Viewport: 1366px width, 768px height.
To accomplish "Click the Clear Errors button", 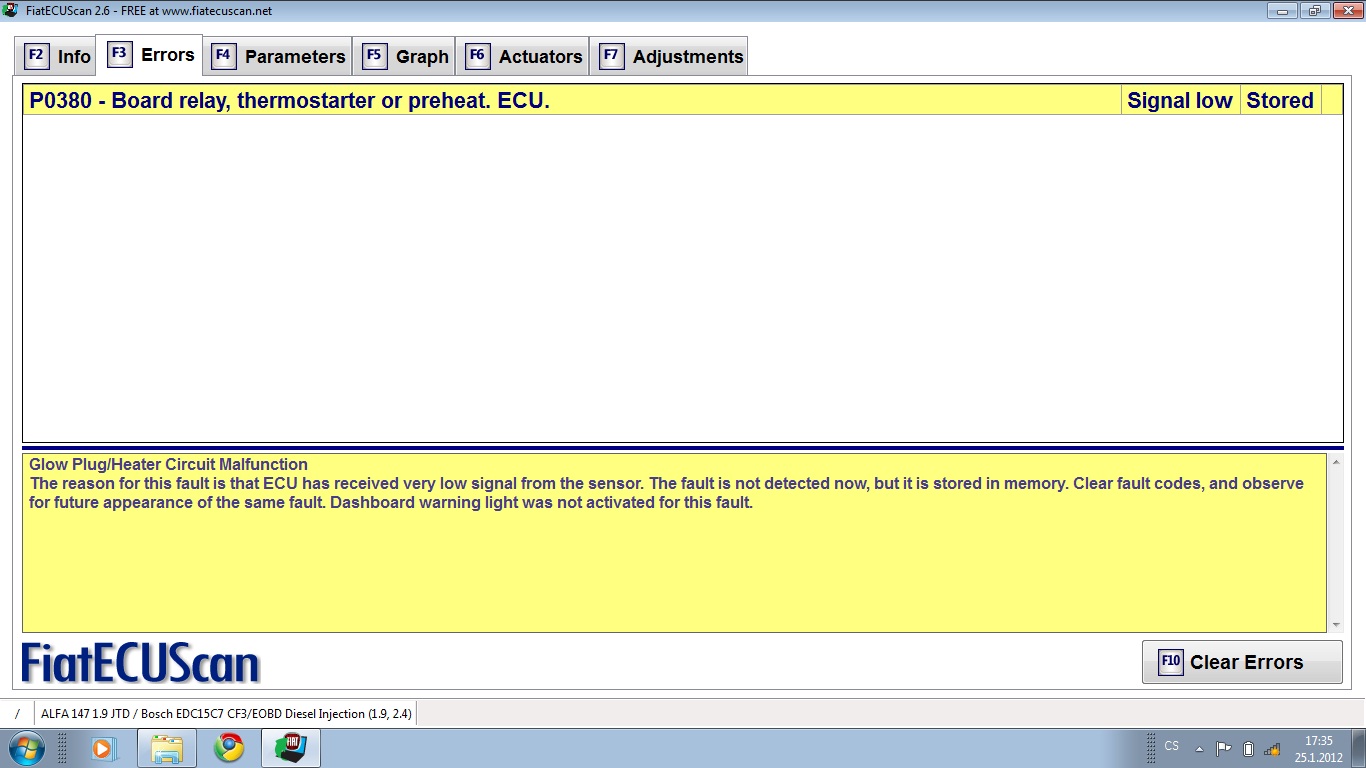I will click(x=1242, y=662).
